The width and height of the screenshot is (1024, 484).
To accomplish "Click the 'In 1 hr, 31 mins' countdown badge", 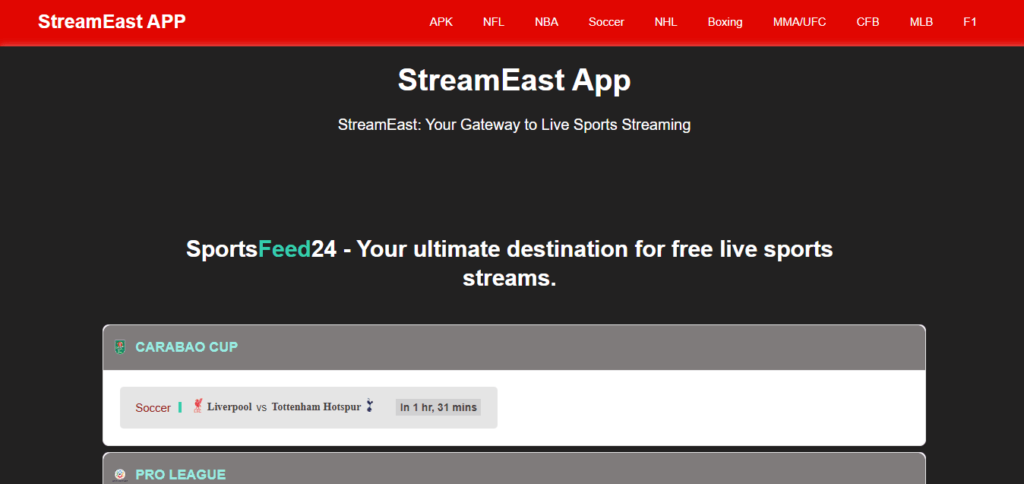I will point(438,408).
